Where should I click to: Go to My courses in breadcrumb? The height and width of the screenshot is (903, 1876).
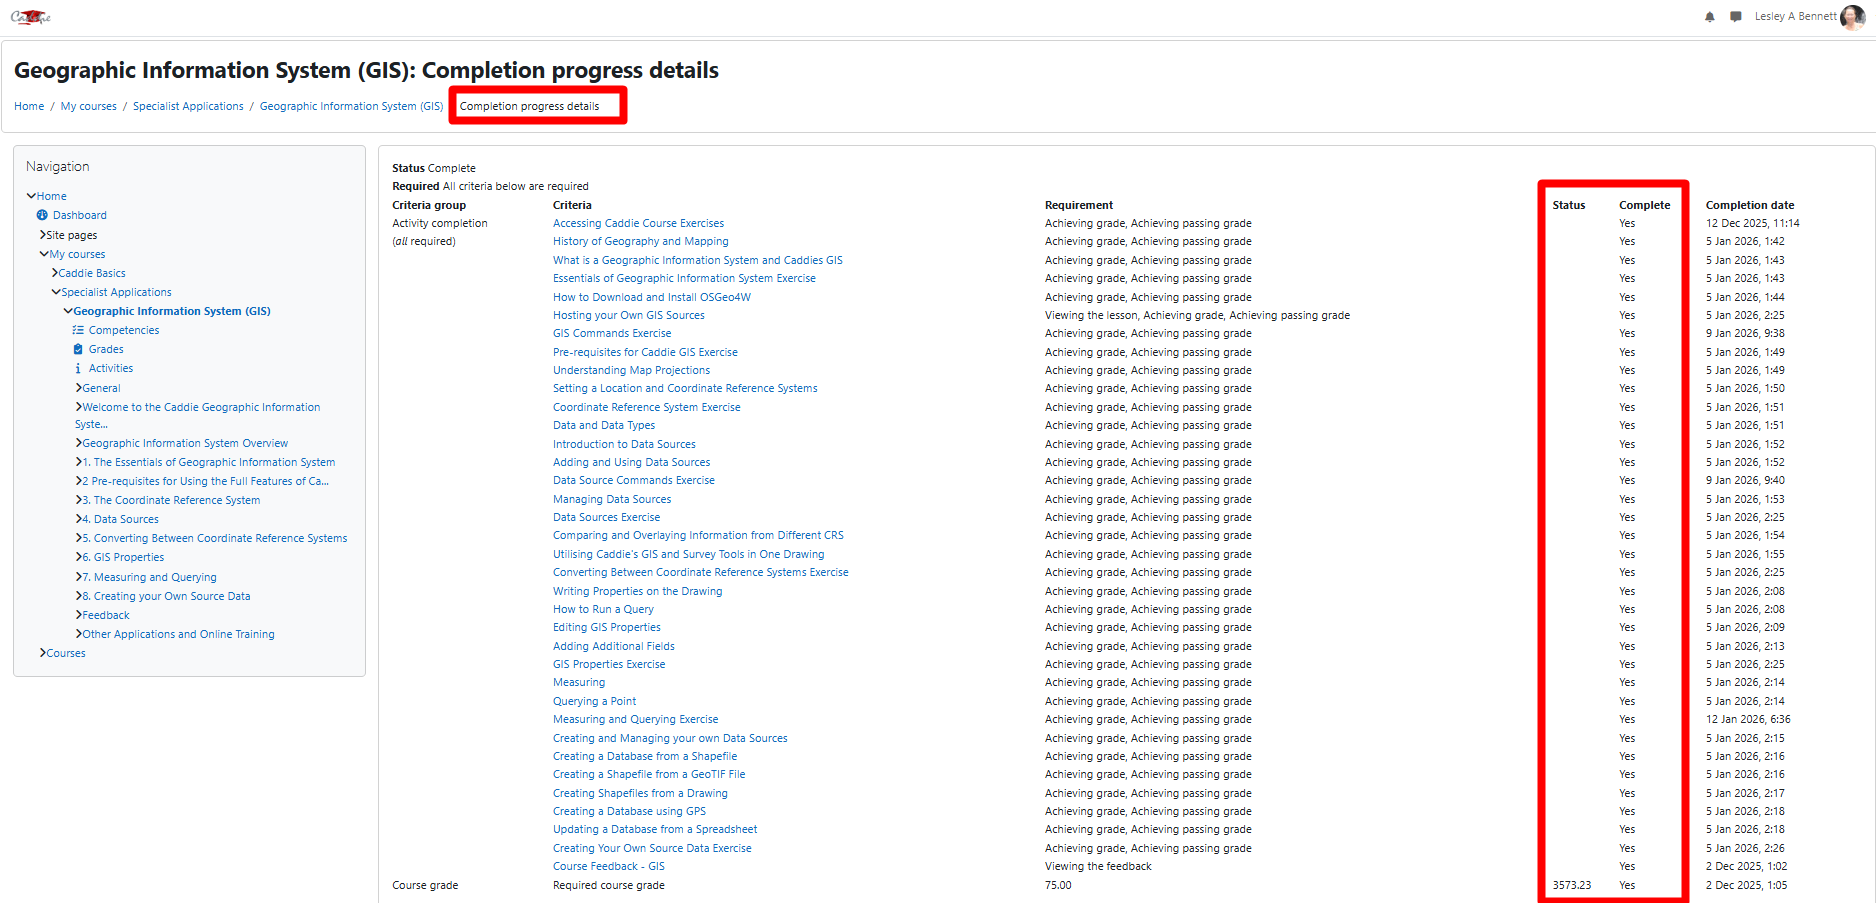[88, 106]
